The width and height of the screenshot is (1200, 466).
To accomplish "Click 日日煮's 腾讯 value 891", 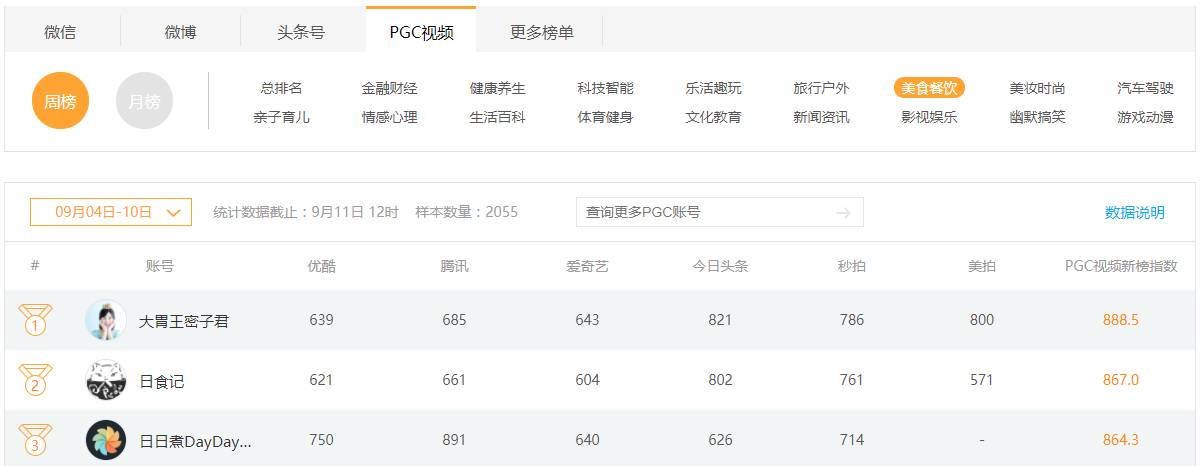I will pos(454,440).
